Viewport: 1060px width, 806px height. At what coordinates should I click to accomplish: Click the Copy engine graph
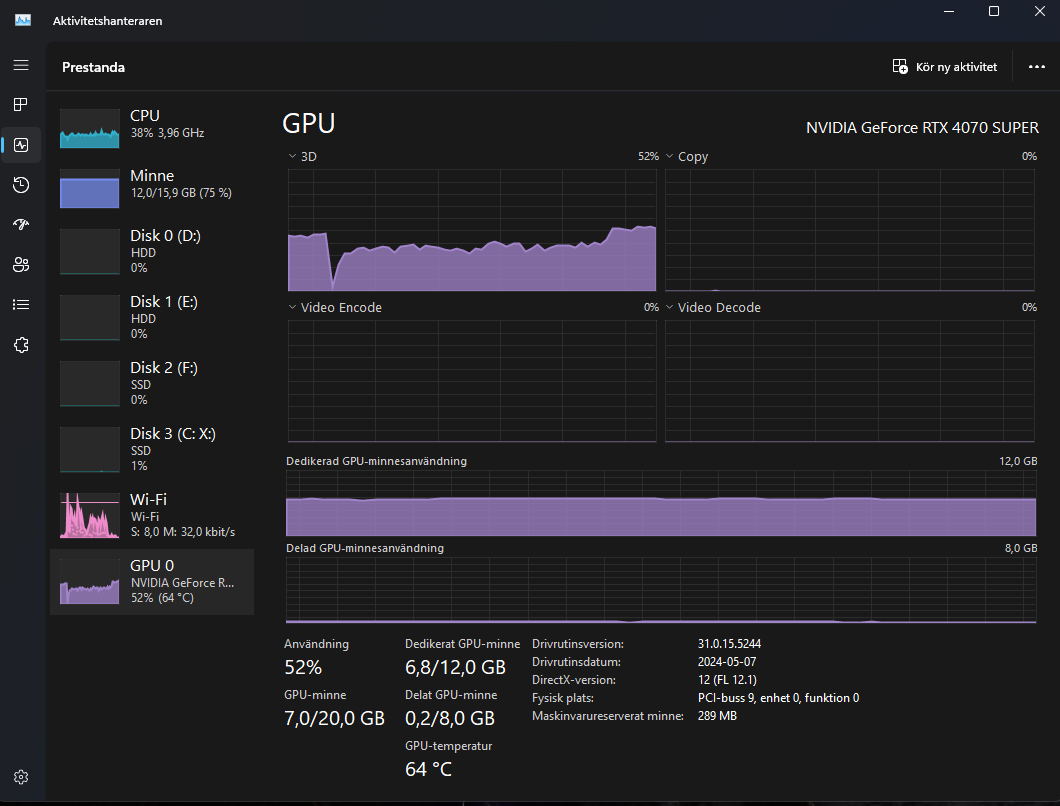pyautogui.click(x=850, y=230)
